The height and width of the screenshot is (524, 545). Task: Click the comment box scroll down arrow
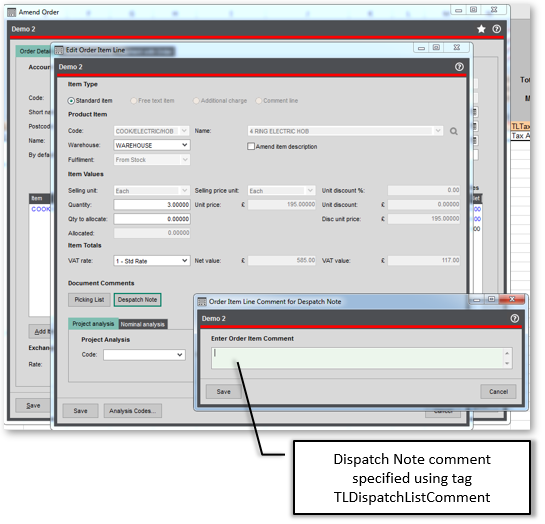(507, 363)
